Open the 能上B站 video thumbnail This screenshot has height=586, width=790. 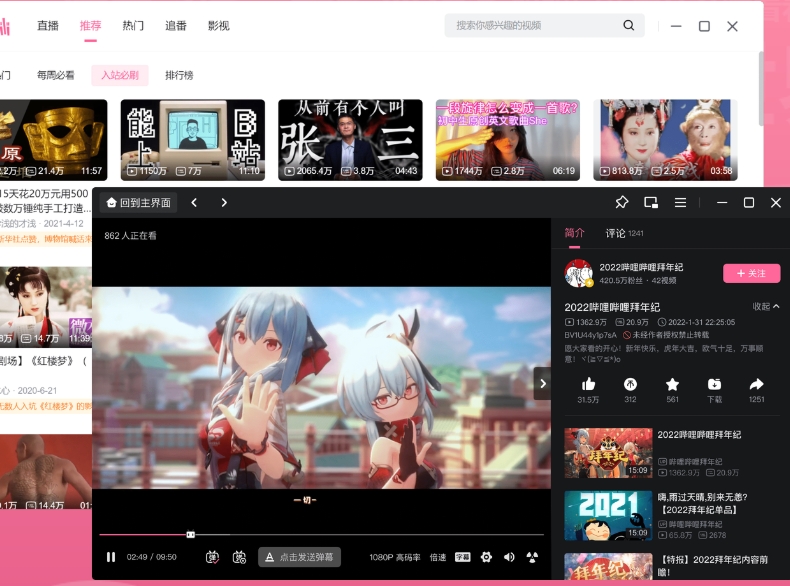point(192,140)
